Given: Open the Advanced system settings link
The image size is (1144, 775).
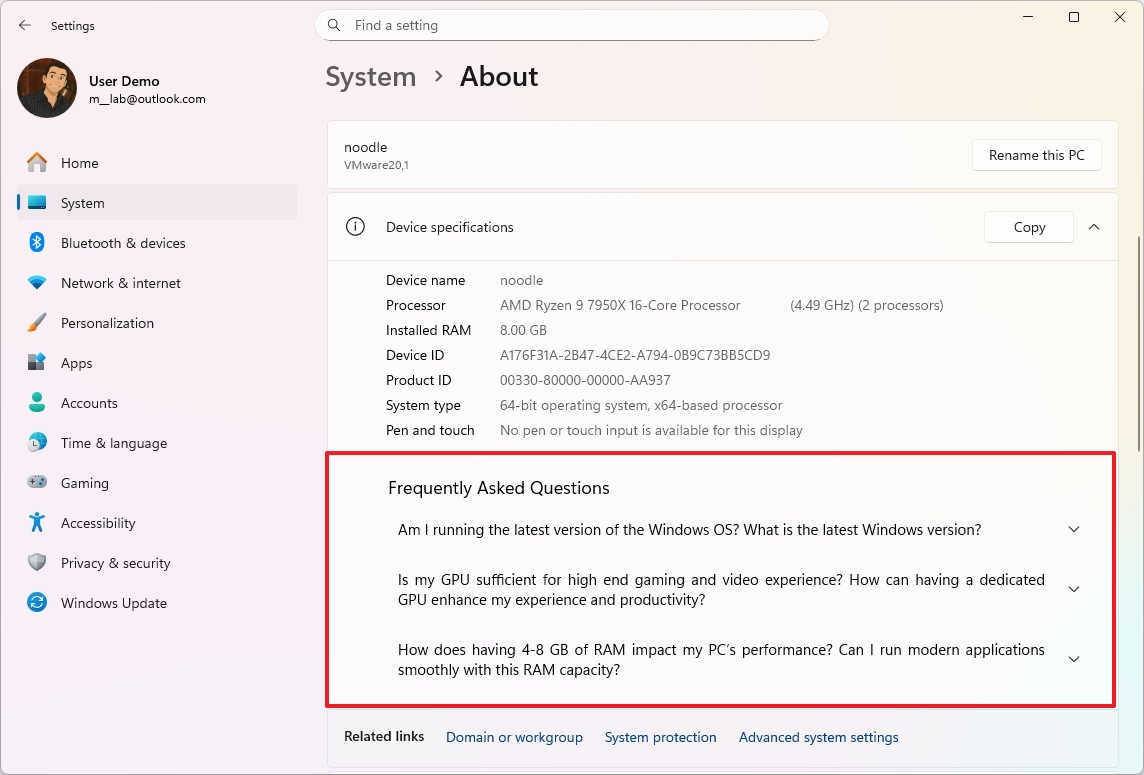Looking at the screenshot, I should click(818, 737).
